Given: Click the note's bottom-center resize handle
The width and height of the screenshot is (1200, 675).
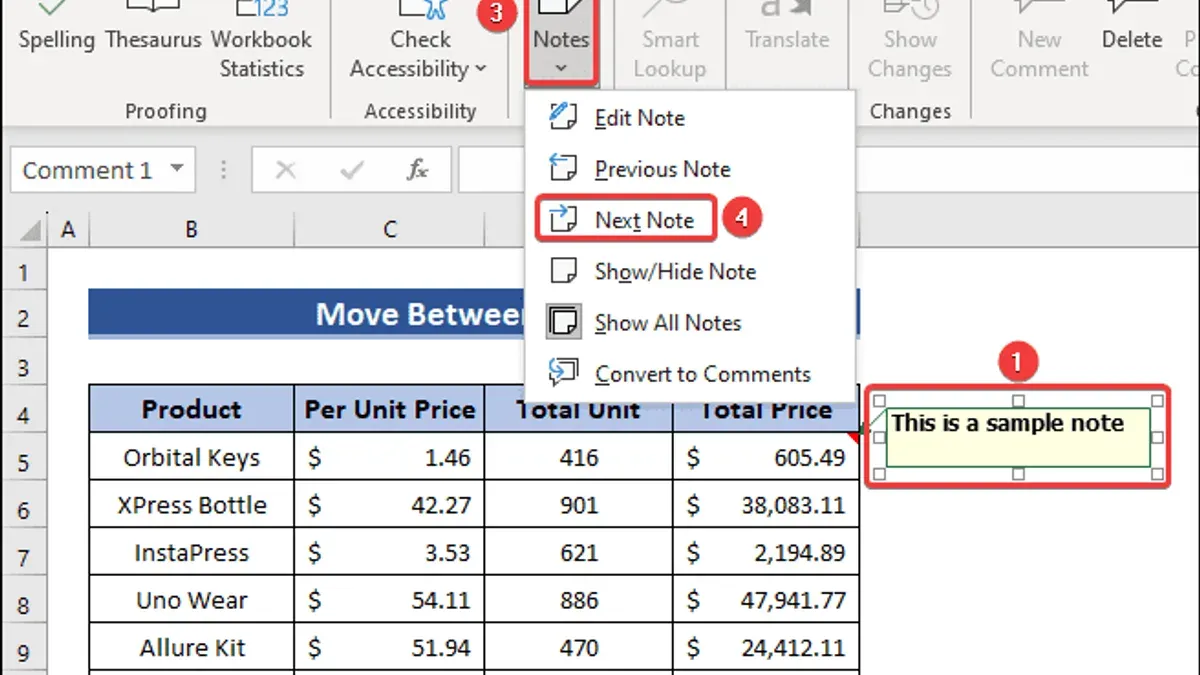Looking at the screenshot, I should (x=1018, y=474).
